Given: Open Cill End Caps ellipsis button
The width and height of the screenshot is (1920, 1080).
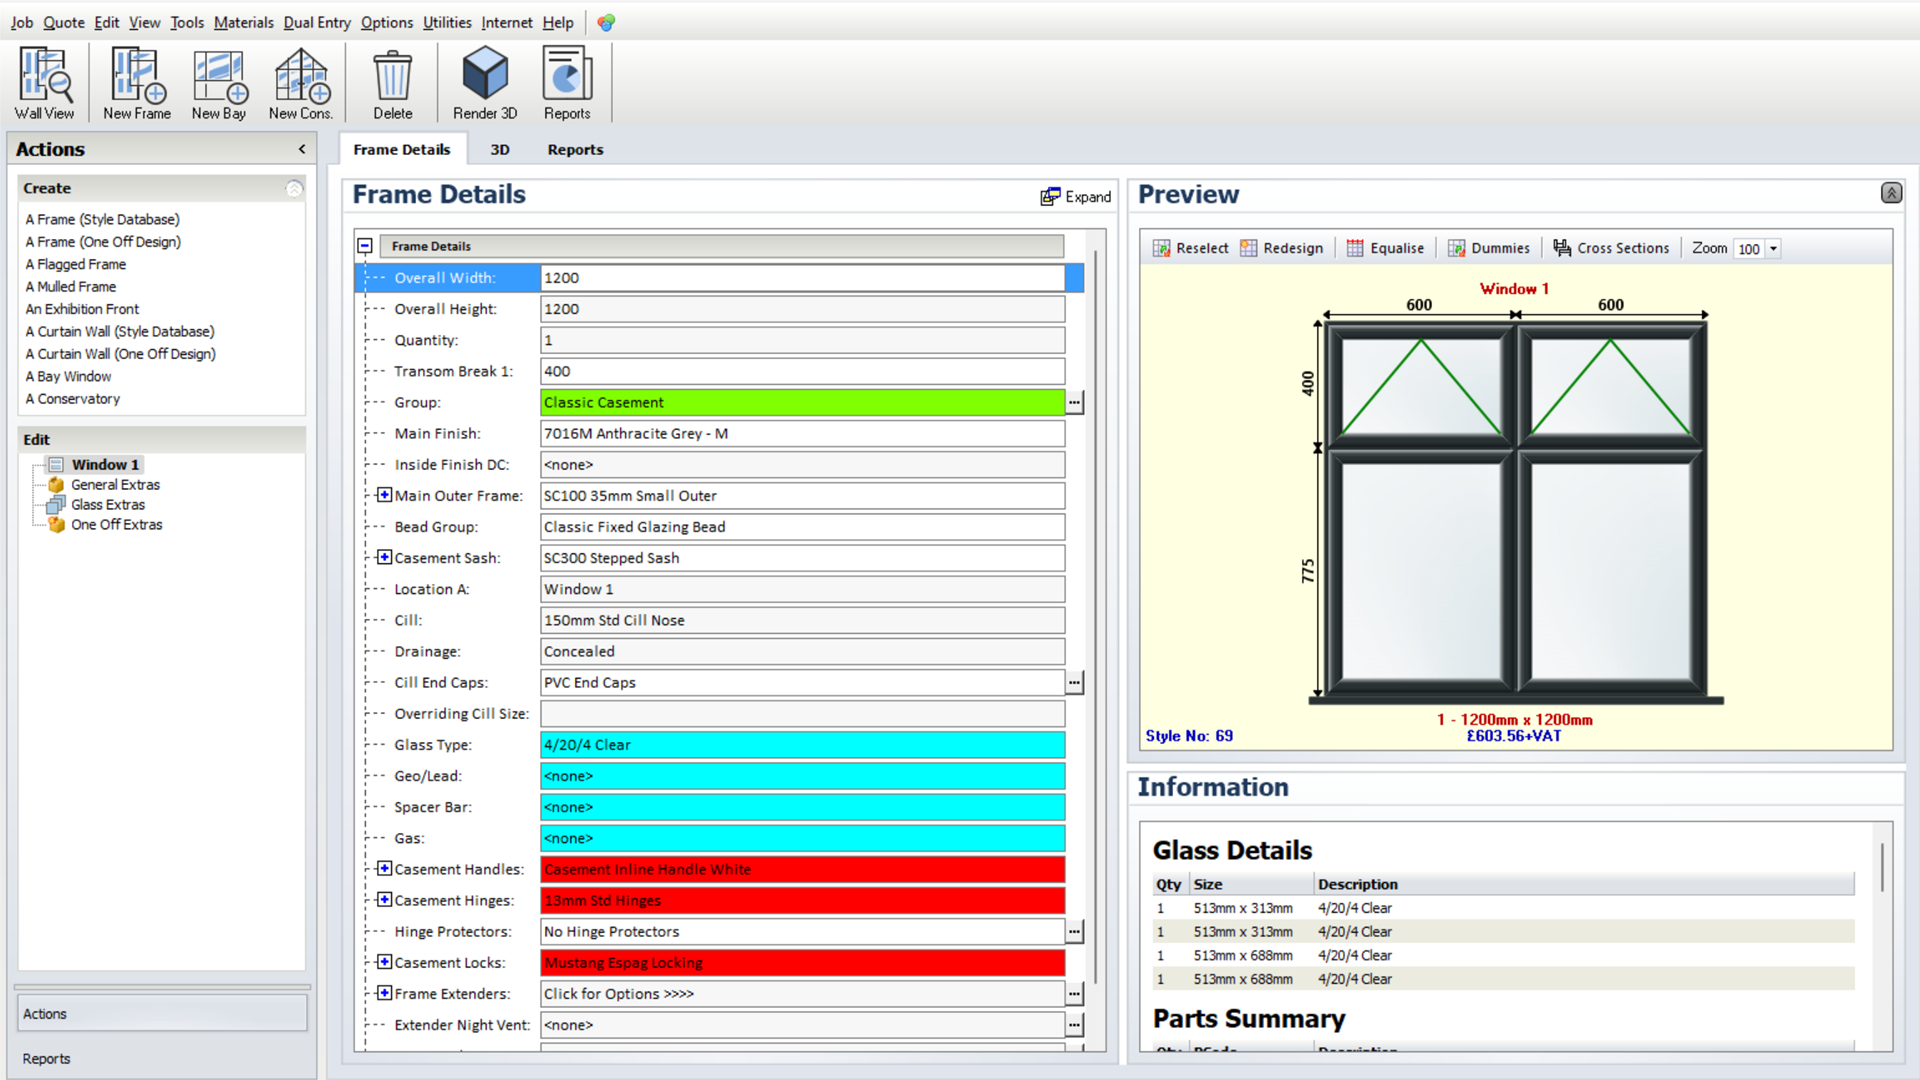Looking at the screenshot, I should [1074, 682].
